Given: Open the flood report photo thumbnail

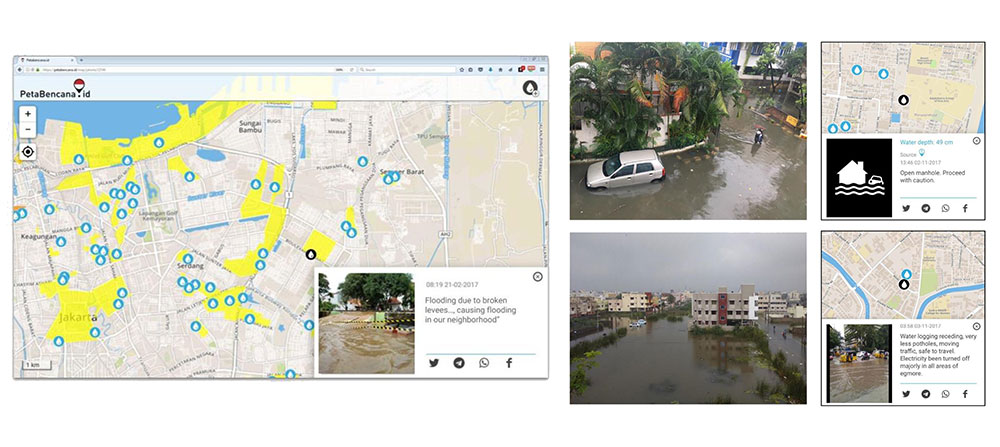Looking at the screenshot, I should [366, 322].
